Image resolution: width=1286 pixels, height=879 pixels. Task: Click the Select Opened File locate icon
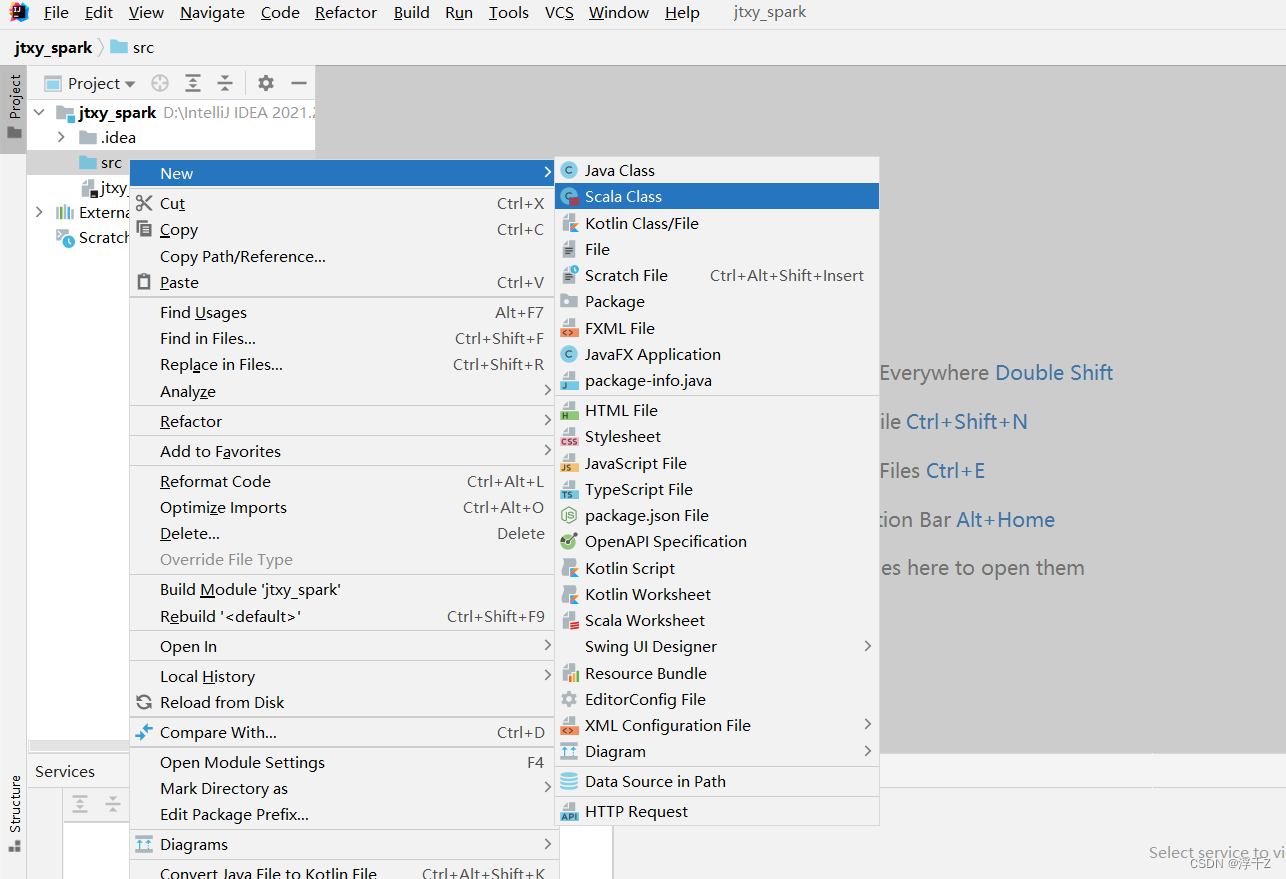(x=160, y=83)
